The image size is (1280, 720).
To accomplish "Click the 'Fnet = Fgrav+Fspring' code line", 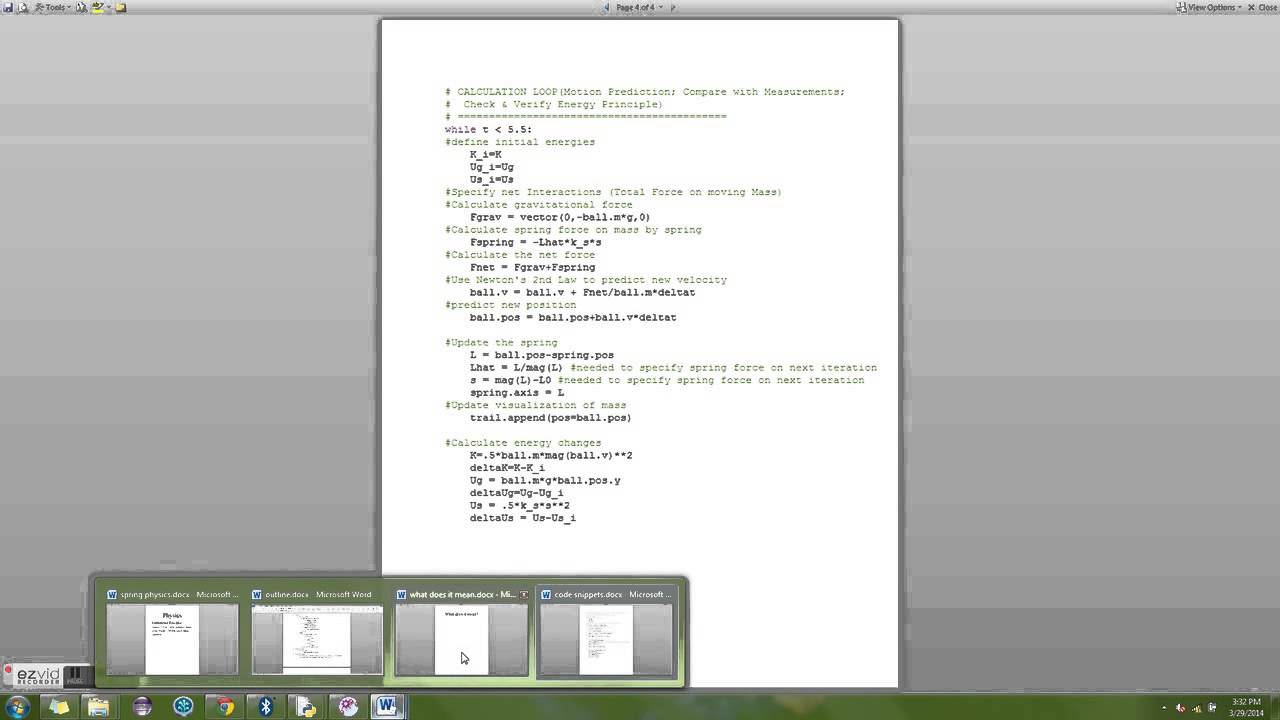I will coord(532,267).
